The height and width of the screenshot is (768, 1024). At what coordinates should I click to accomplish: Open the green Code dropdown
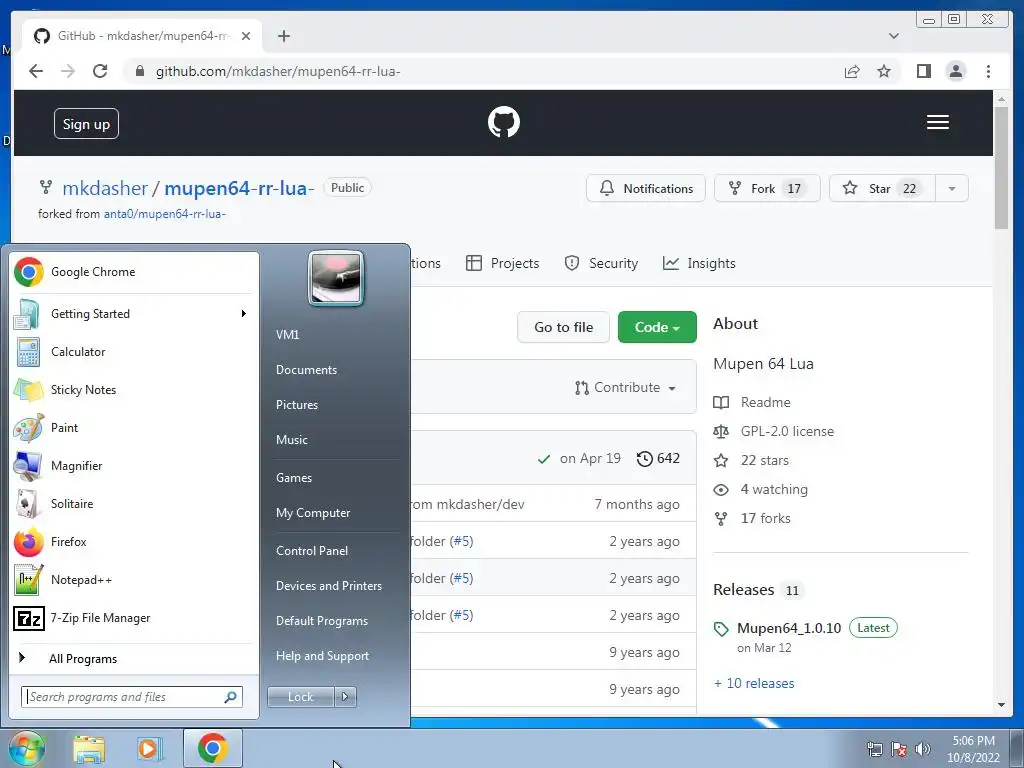coord(657,327)
